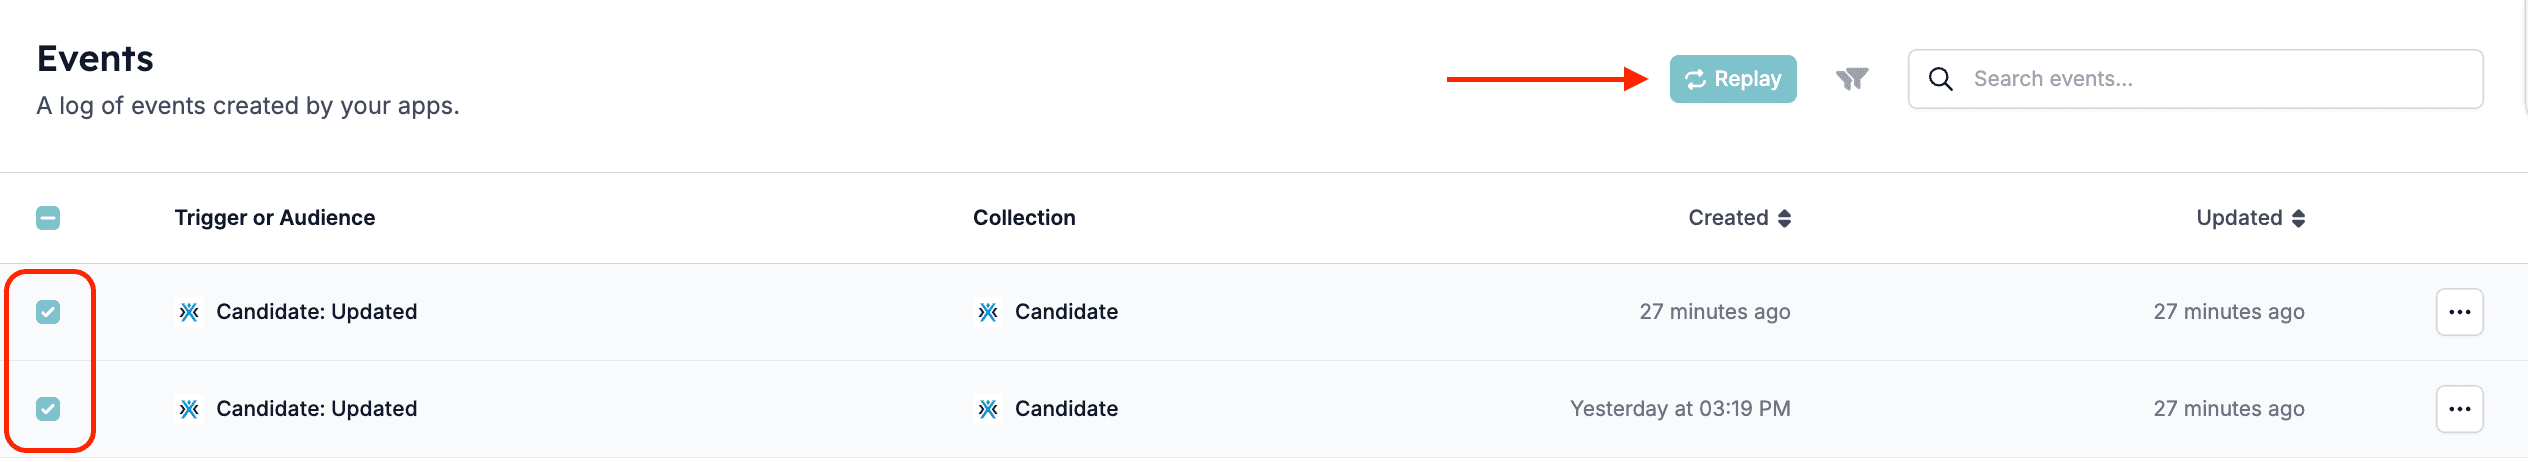The width and height of the screenshot is (2528, 462).
Task: Sort by the Created column arrows
Action: pyautogui.click(x=1785, y=218)
